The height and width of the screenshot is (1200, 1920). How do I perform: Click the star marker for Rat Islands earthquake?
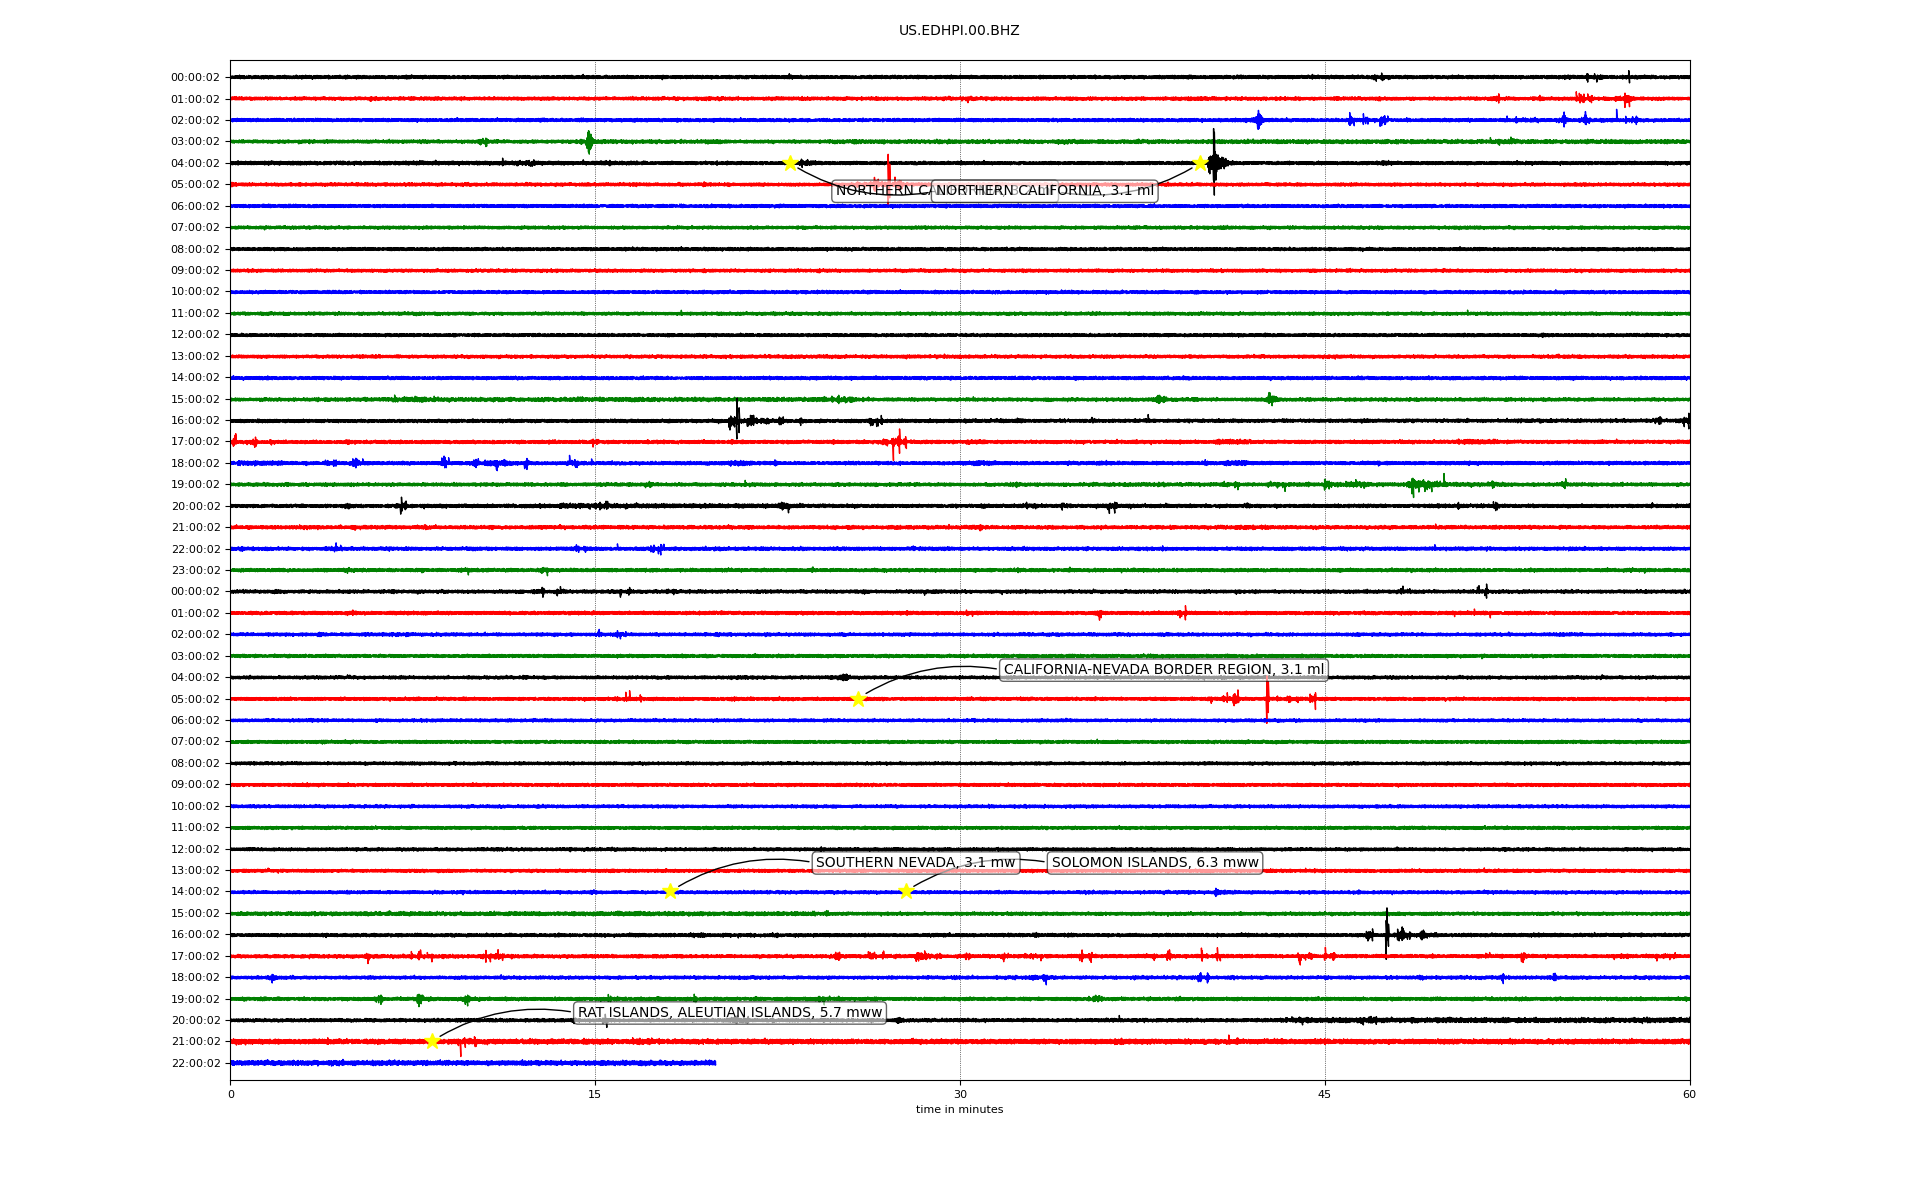click(432, 1041)
